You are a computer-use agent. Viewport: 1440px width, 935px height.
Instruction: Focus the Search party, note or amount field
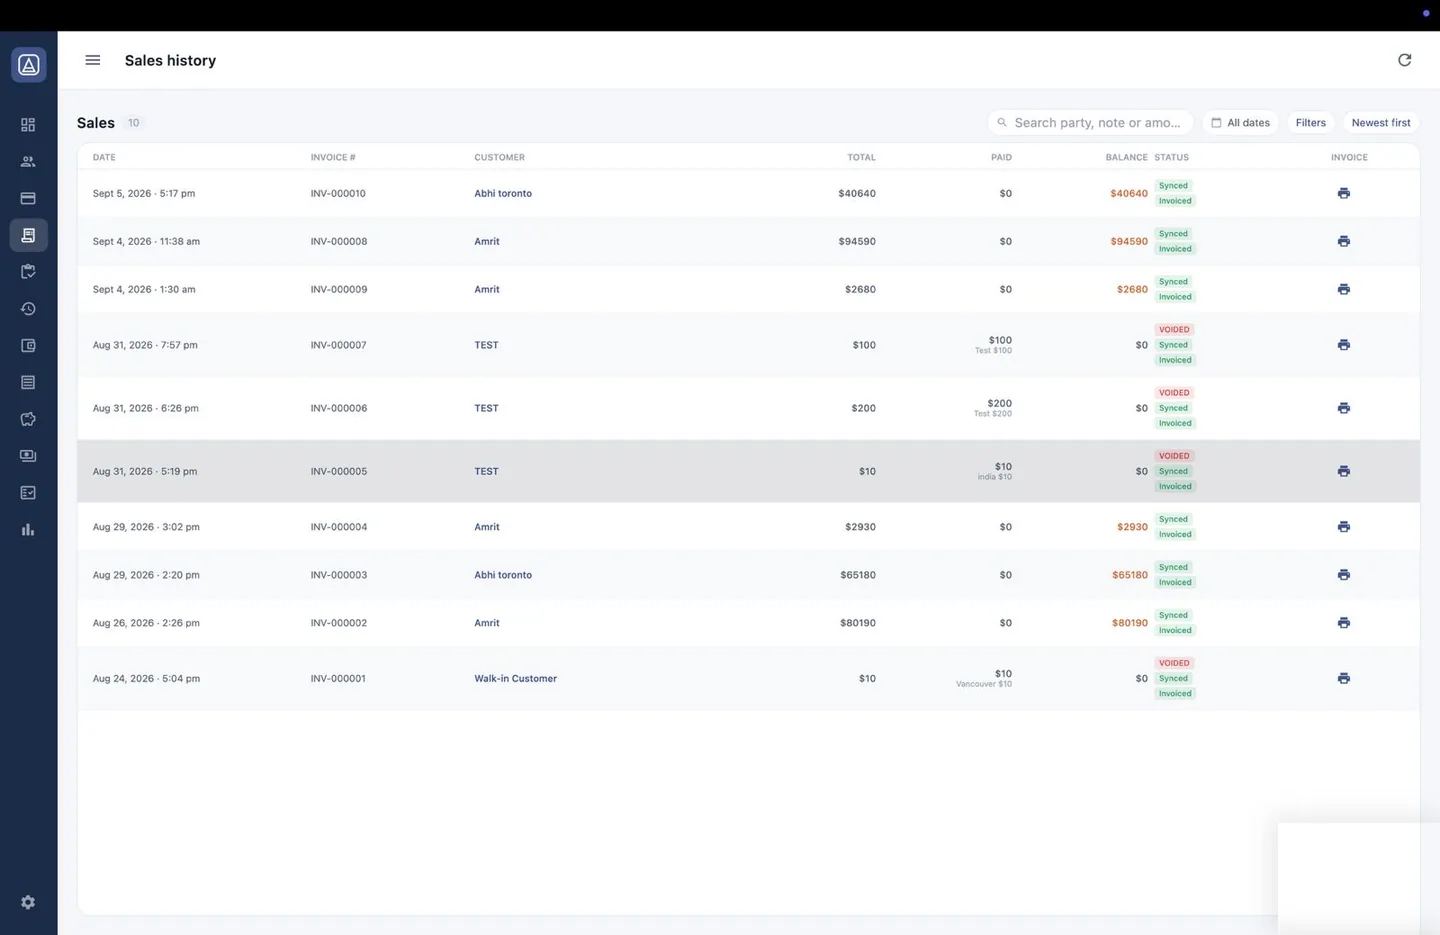coord(1090,123)
